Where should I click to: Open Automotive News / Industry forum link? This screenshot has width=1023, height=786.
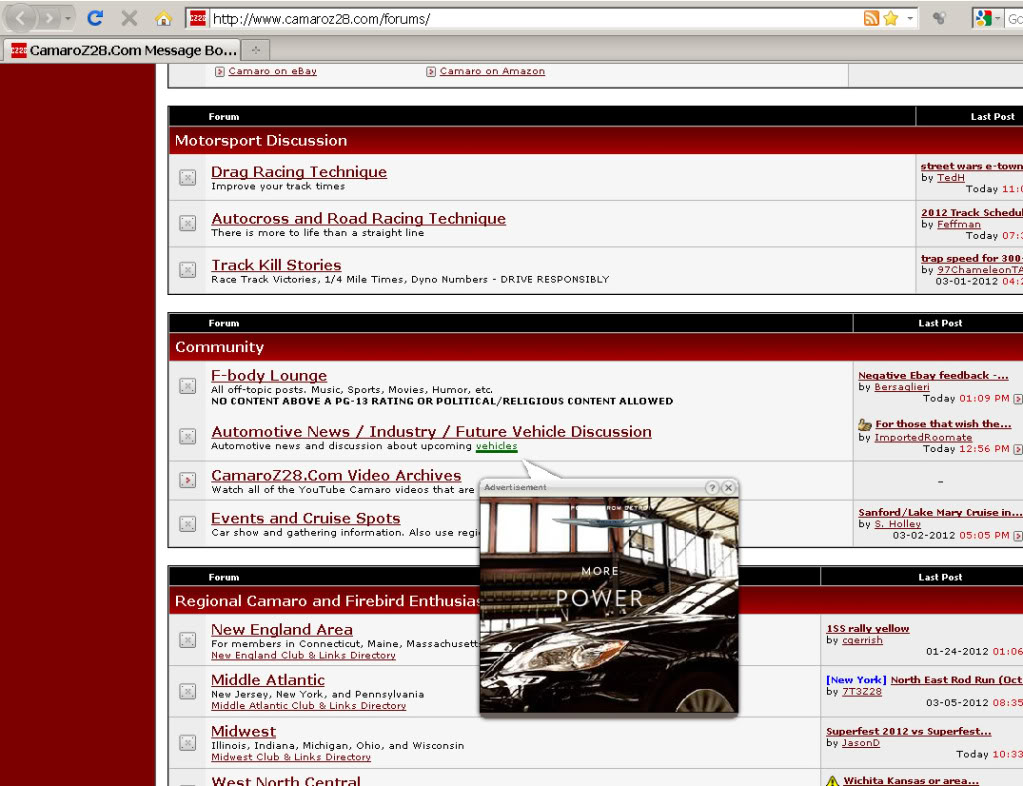coord(431,432)
